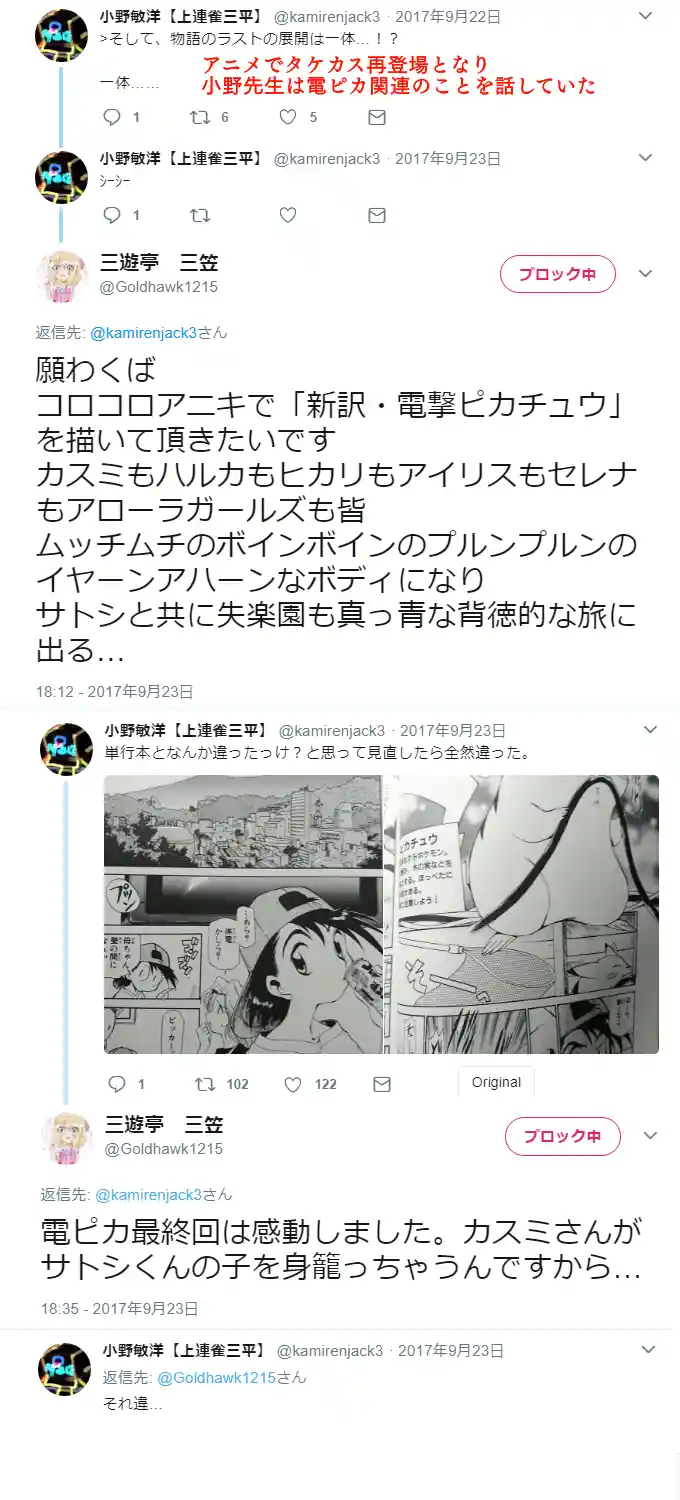Click envelope icon beside 122 likes

pos(382,1084)
